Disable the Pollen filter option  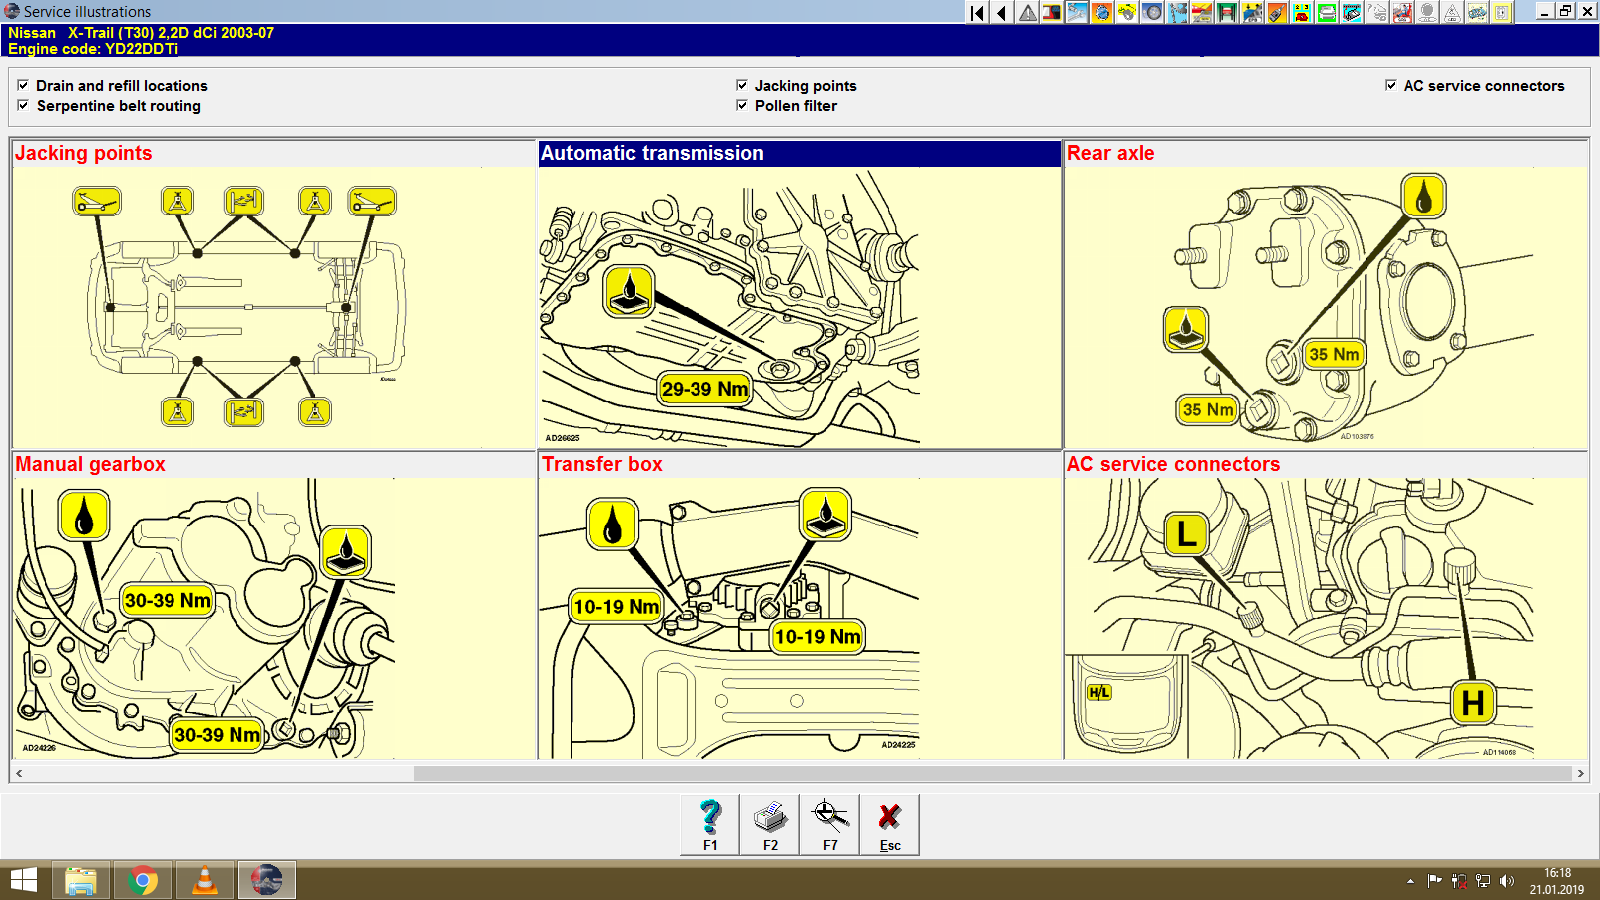point(742,106)
